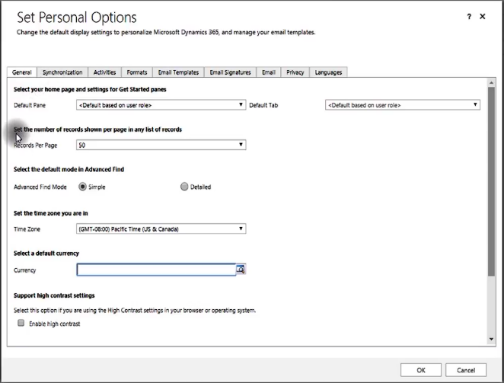Expand the Records Per Page dropdown
504x383 pixels.
161,145
